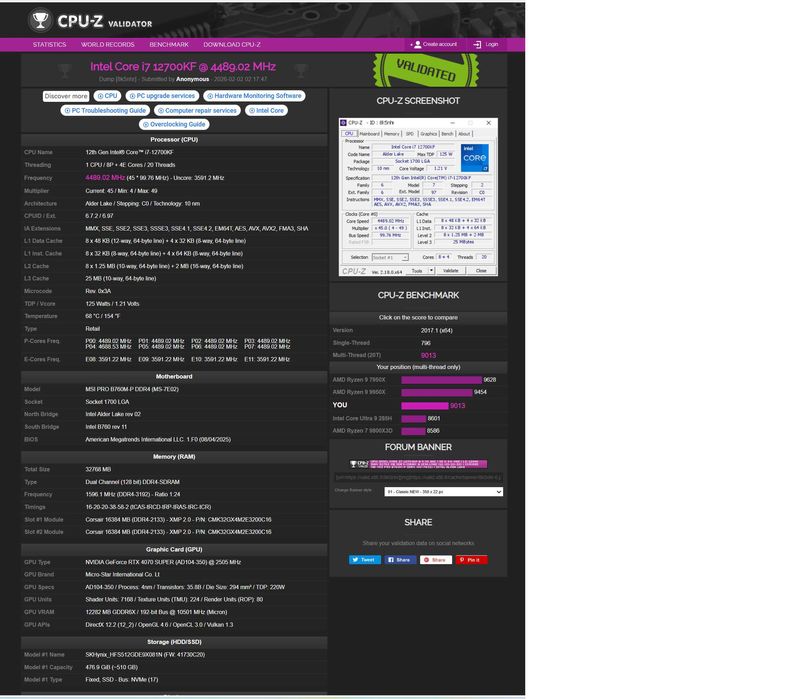Image resolution: width=810 pixels, height=699 pixels.
Task: Click the '12282 MB GDDR6X' GPU VRAM value
Action: (156, 612)
